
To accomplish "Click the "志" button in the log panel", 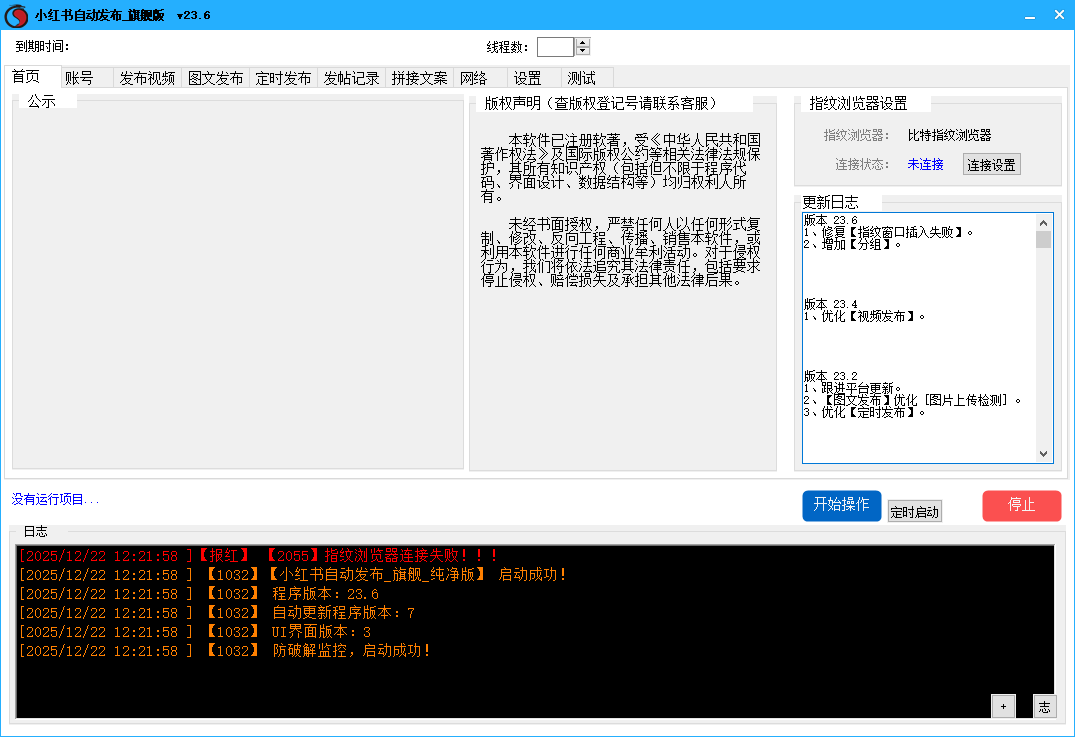I will point(1044,706).
